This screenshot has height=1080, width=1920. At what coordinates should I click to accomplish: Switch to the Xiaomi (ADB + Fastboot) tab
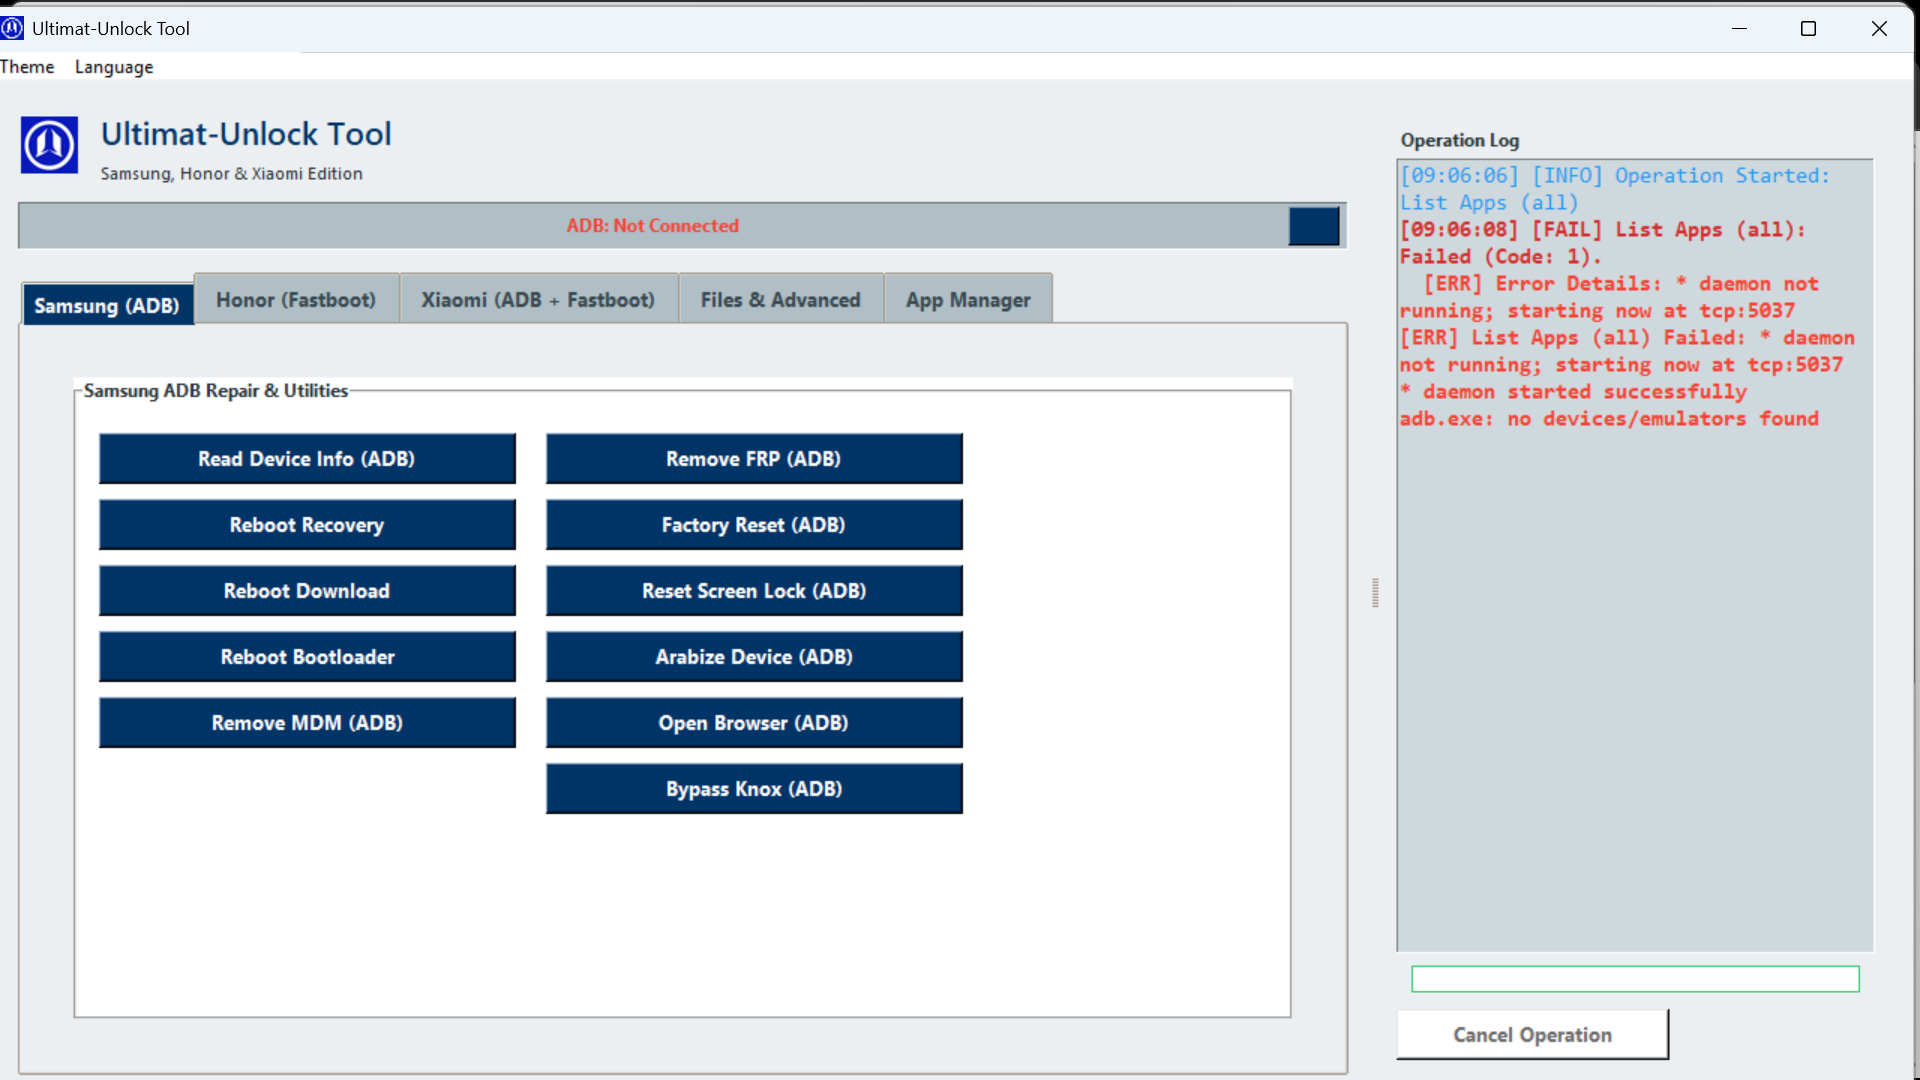click(x=538, y=300)
